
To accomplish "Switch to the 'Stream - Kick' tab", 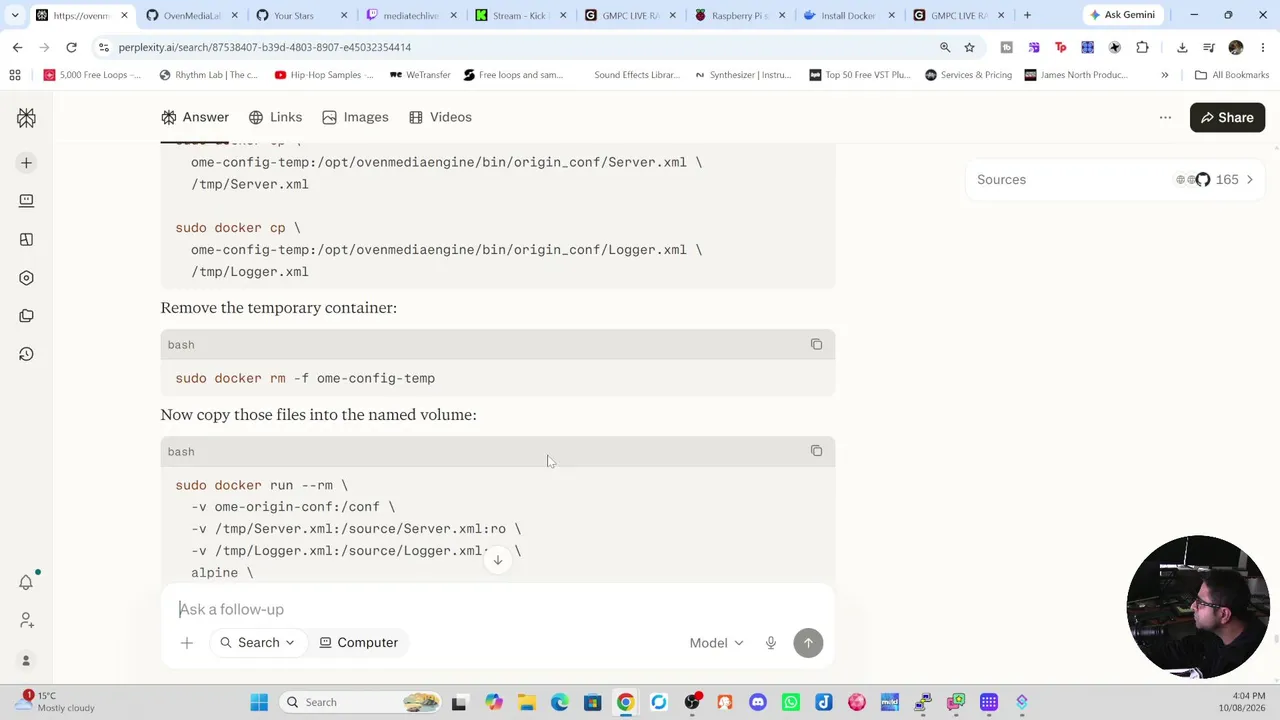I will [520, 15].
